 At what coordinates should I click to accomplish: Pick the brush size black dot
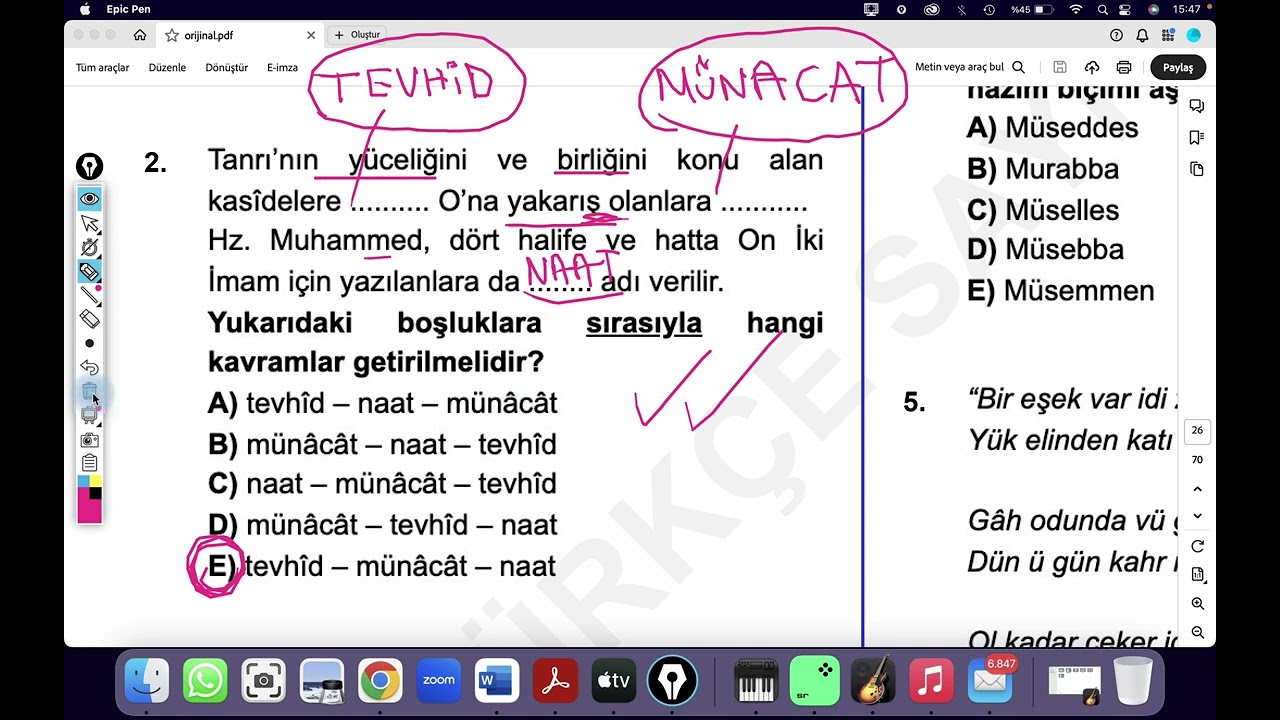pyautogui.click(x=90, y=343)
